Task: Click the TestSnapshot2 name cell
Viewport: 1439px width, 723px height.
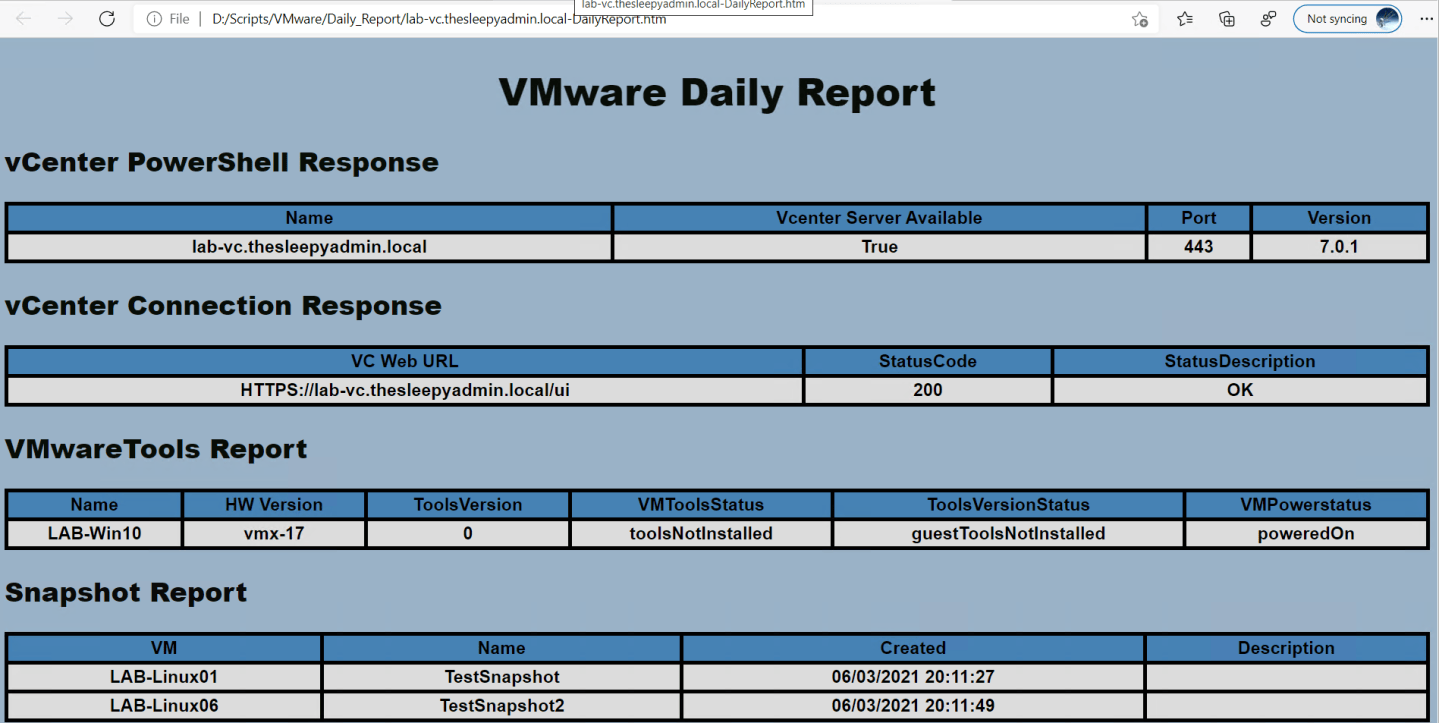Action: point(502,706)
